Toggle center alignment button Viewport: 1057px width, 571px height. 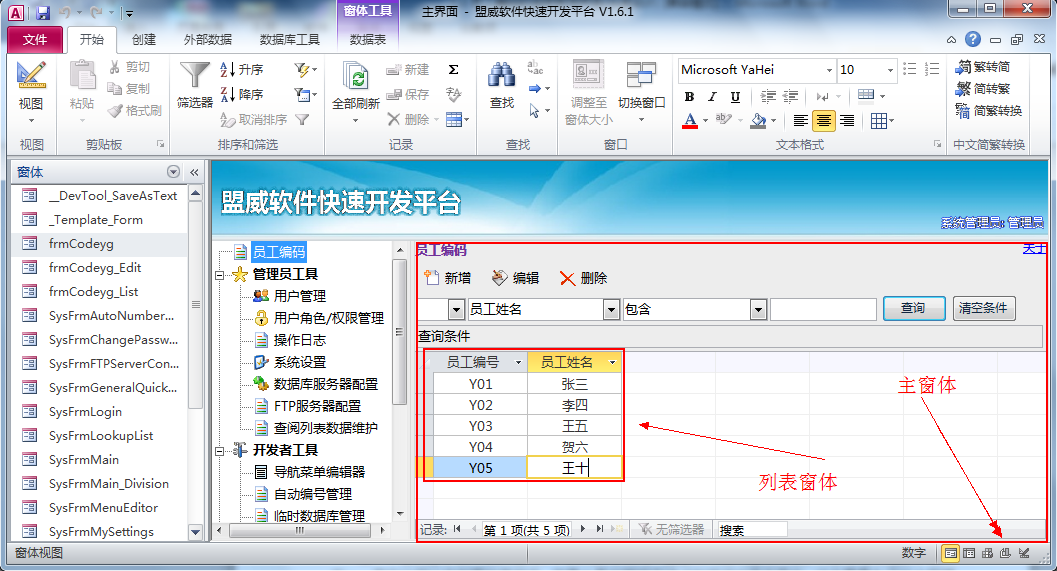coord(824,121)
